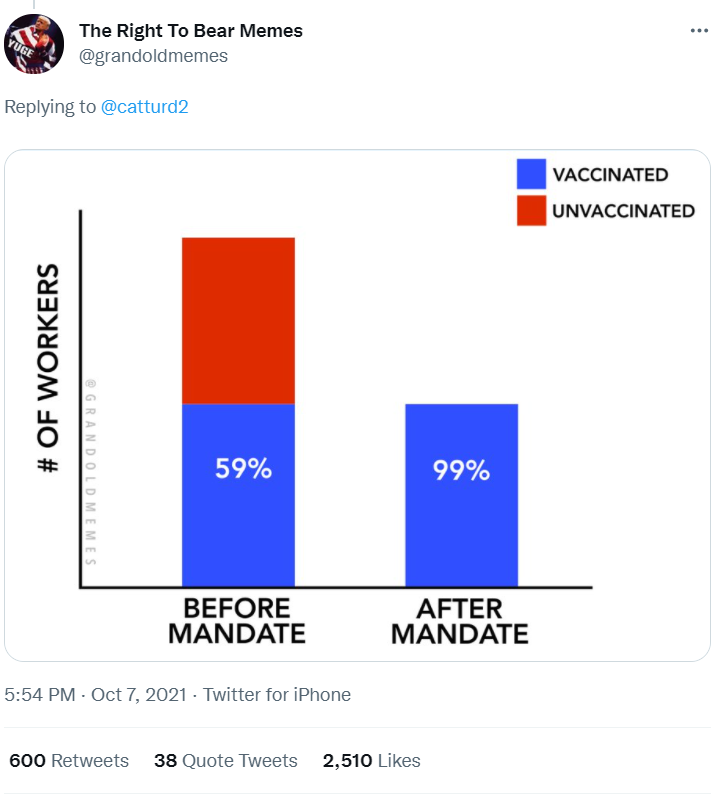Click the 99% blue bar after mandate

[x=462, y=495]
